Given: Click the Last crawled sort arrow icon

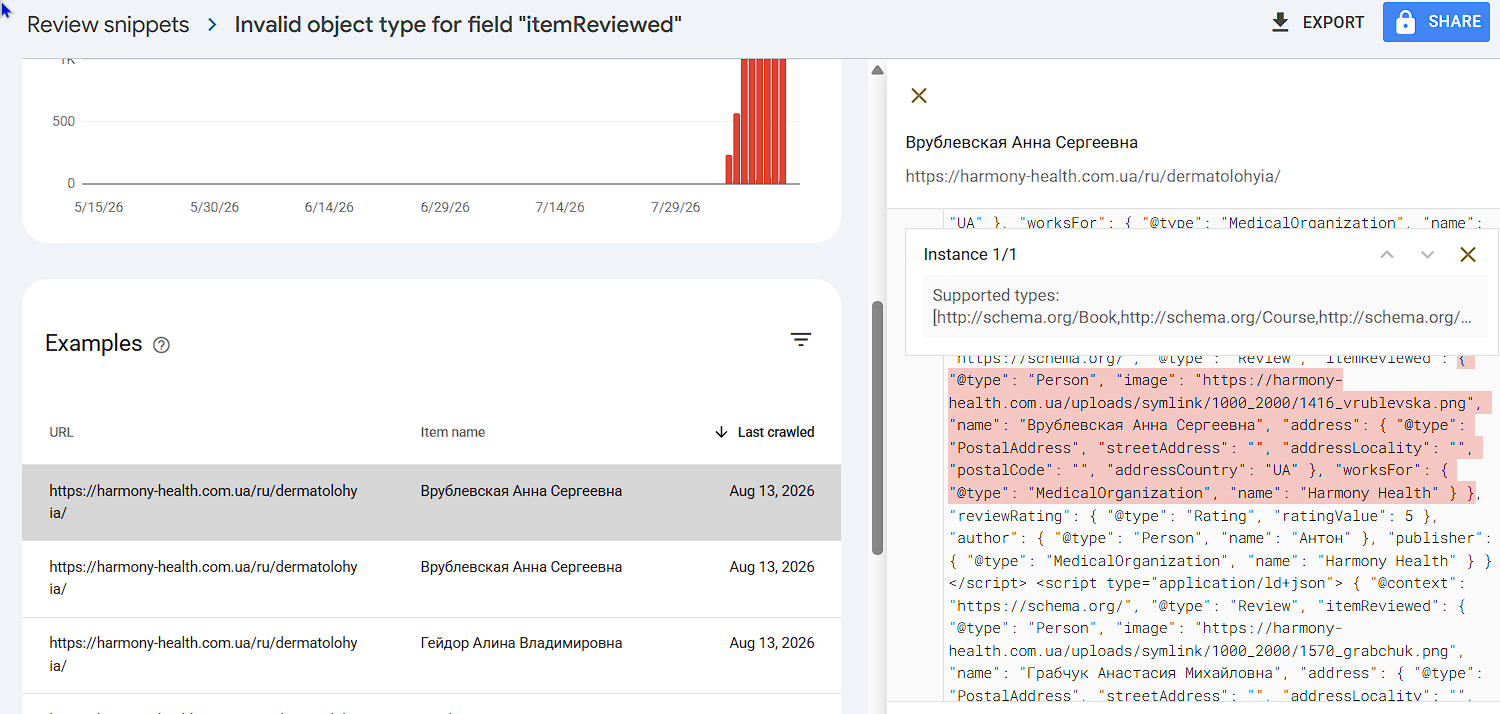Looking at the screenshot, I should click(x=721, y=432).
